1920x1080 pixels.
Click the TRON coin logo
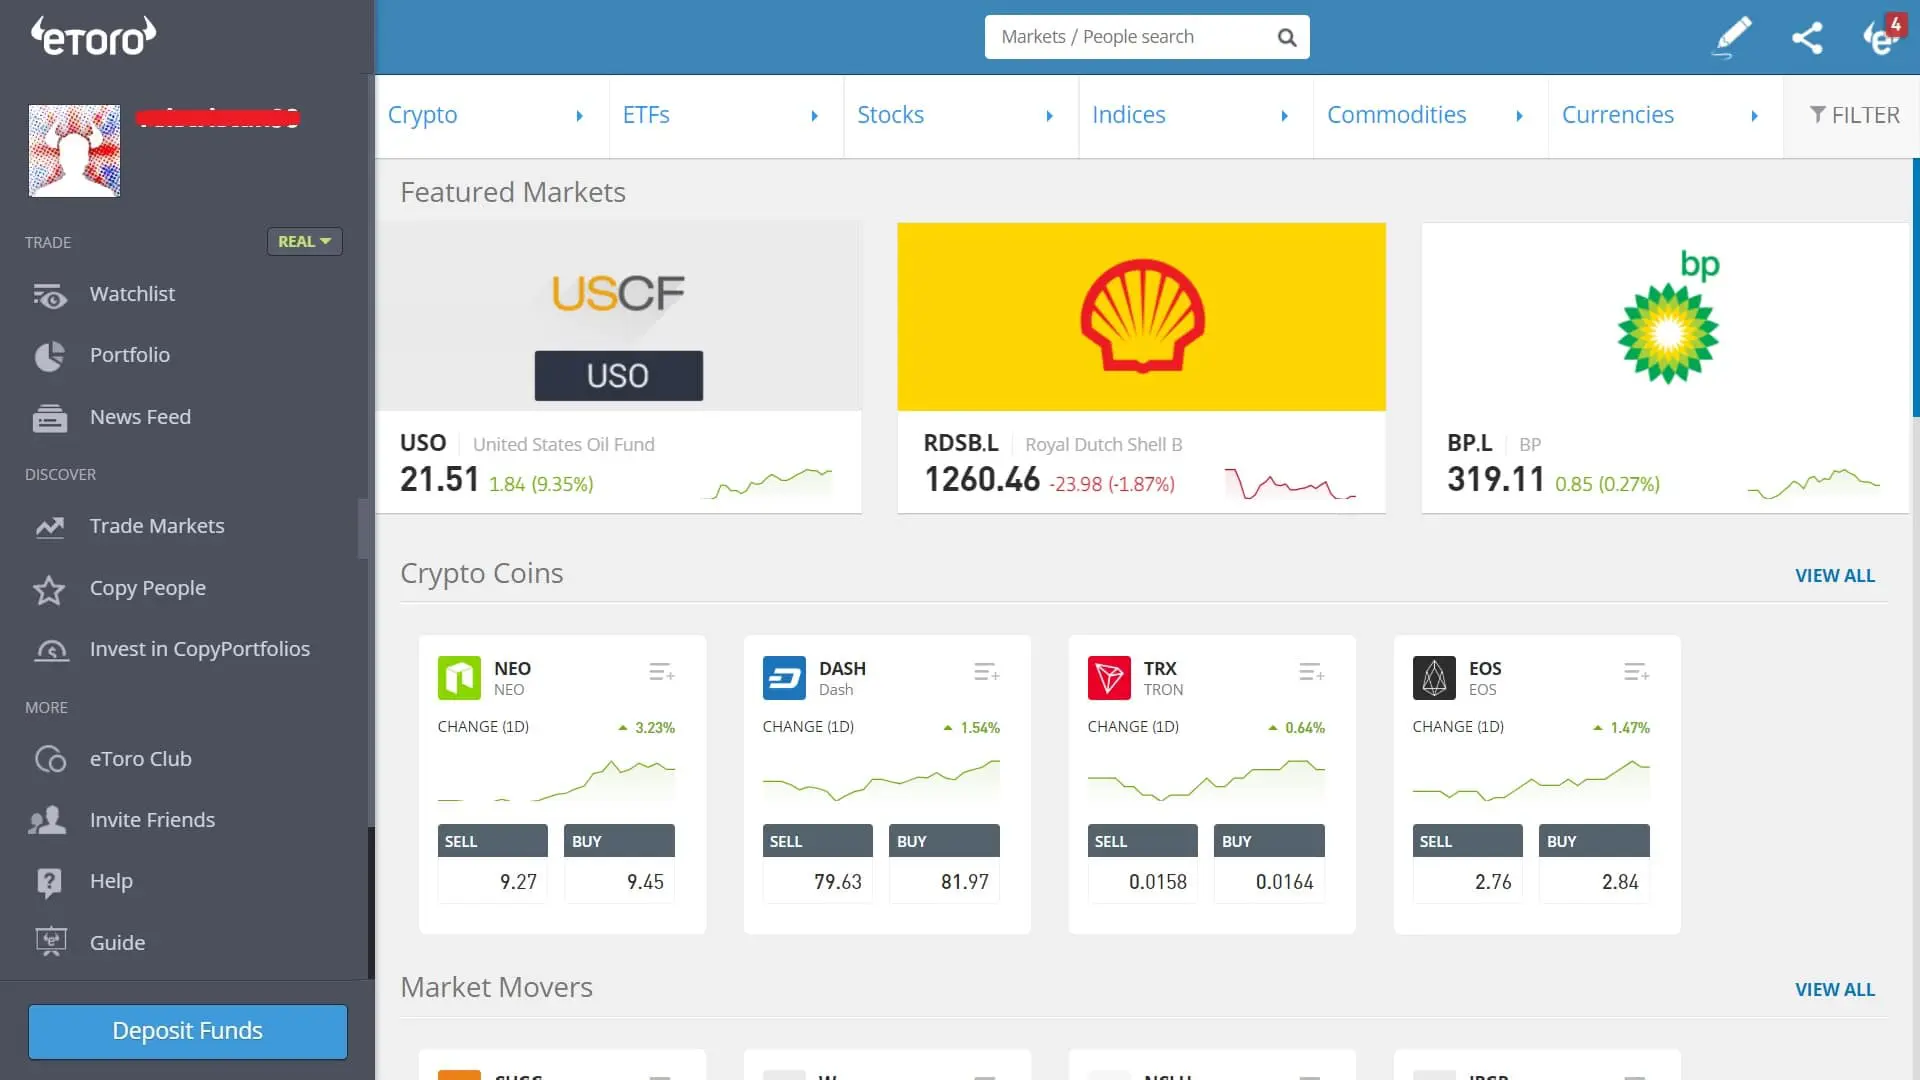click(x=1109, y=678)
